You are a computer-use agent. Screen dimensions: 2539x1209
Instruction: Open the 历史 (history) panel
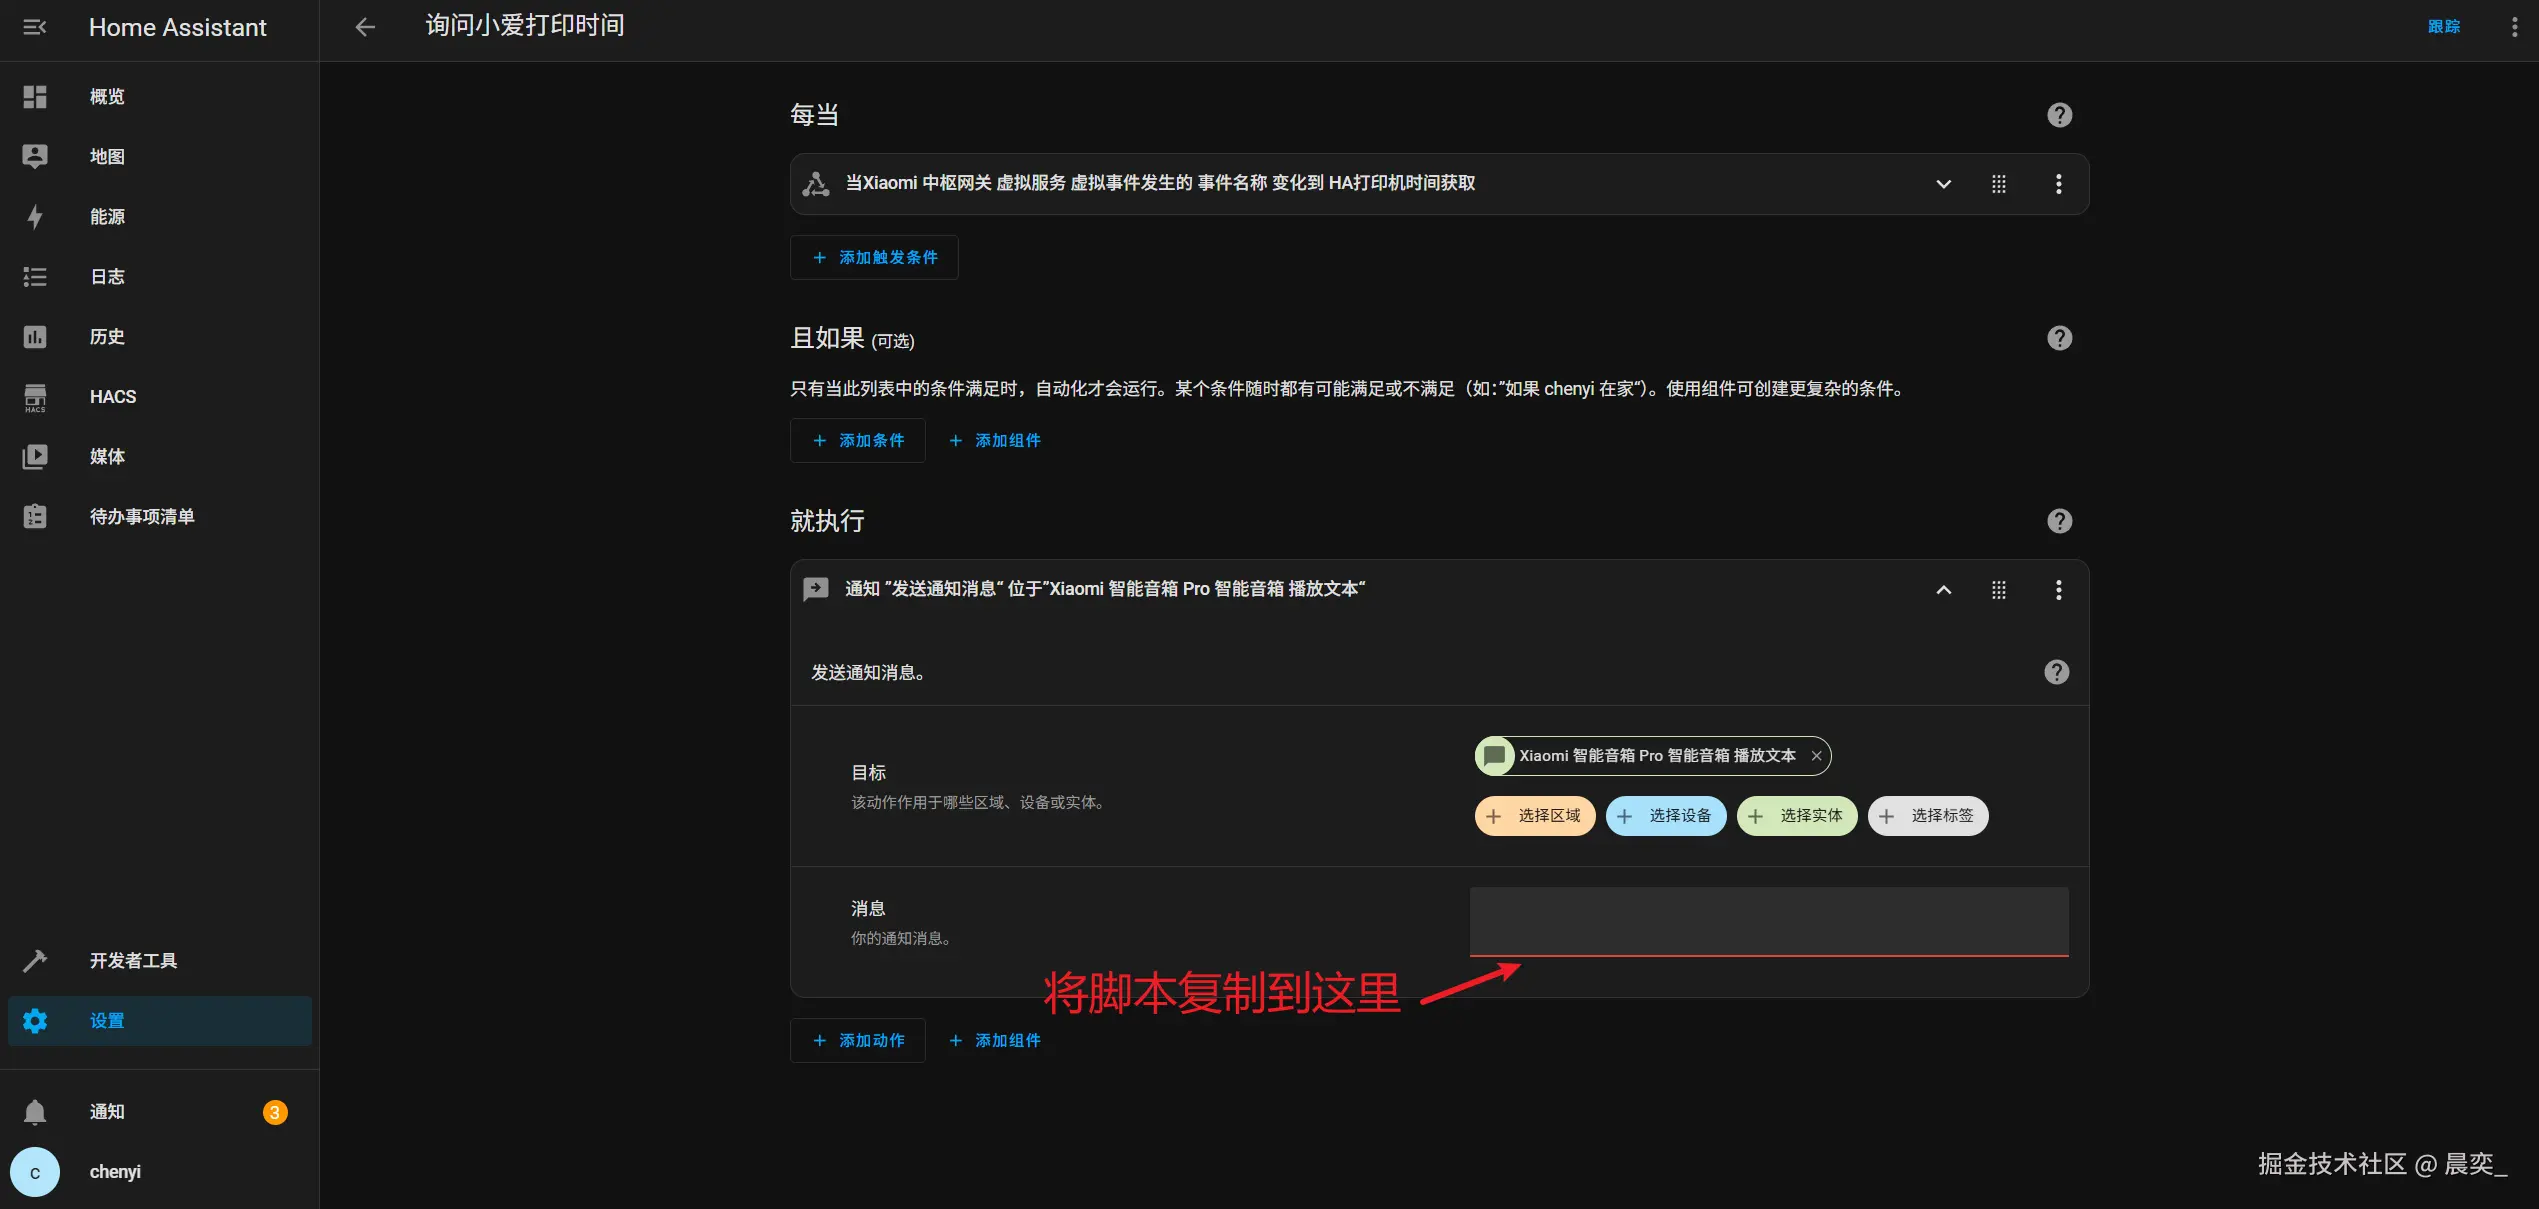tap(106, 336)
